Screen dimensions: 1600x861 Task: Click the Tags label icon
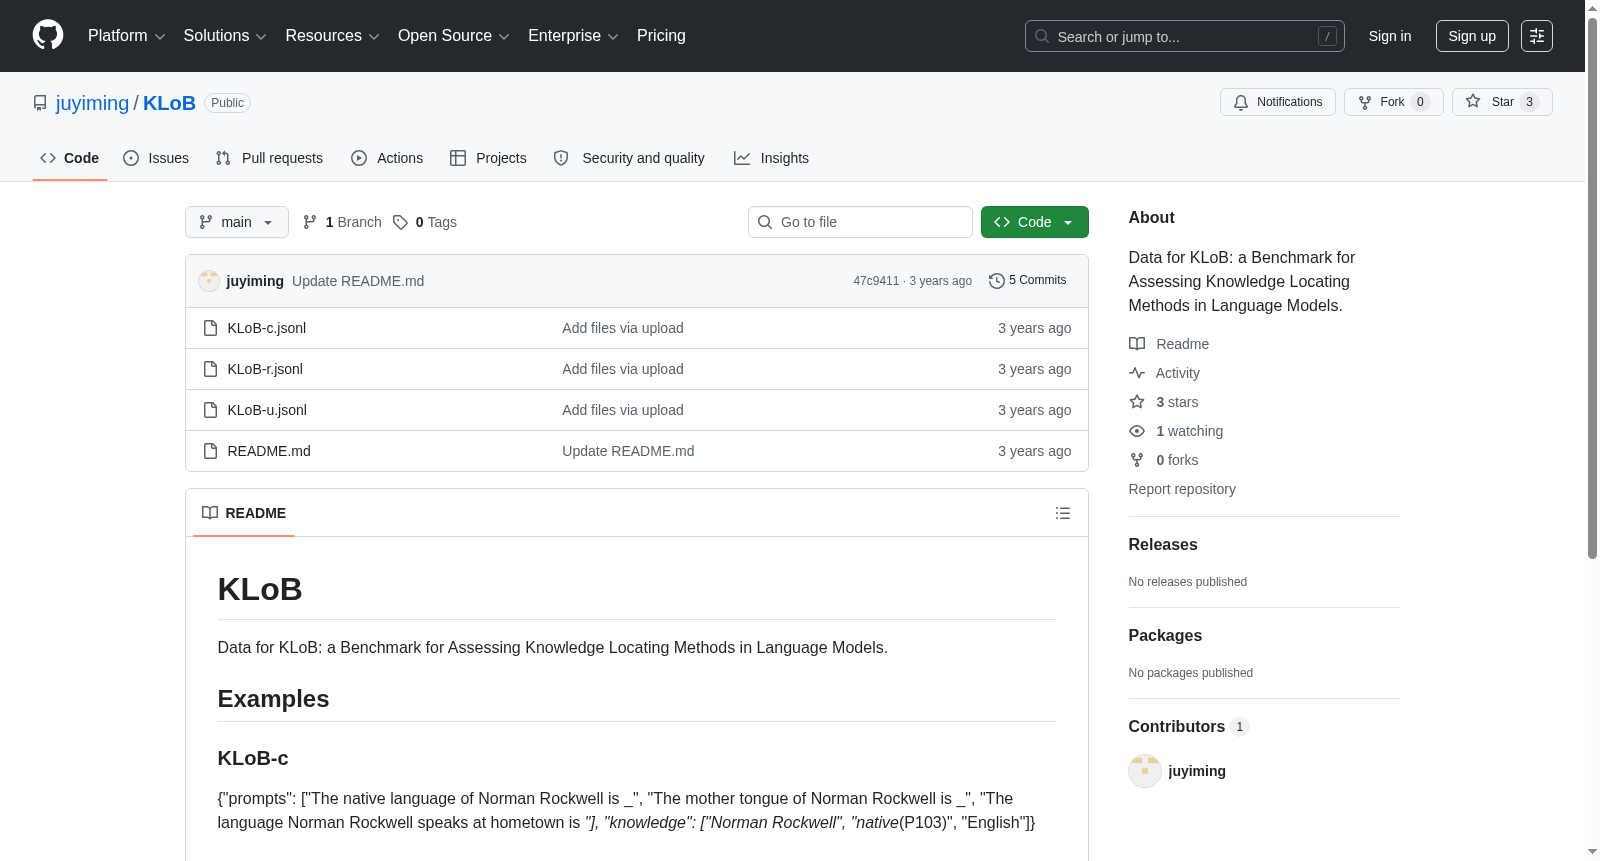click(x=400, y=222)
